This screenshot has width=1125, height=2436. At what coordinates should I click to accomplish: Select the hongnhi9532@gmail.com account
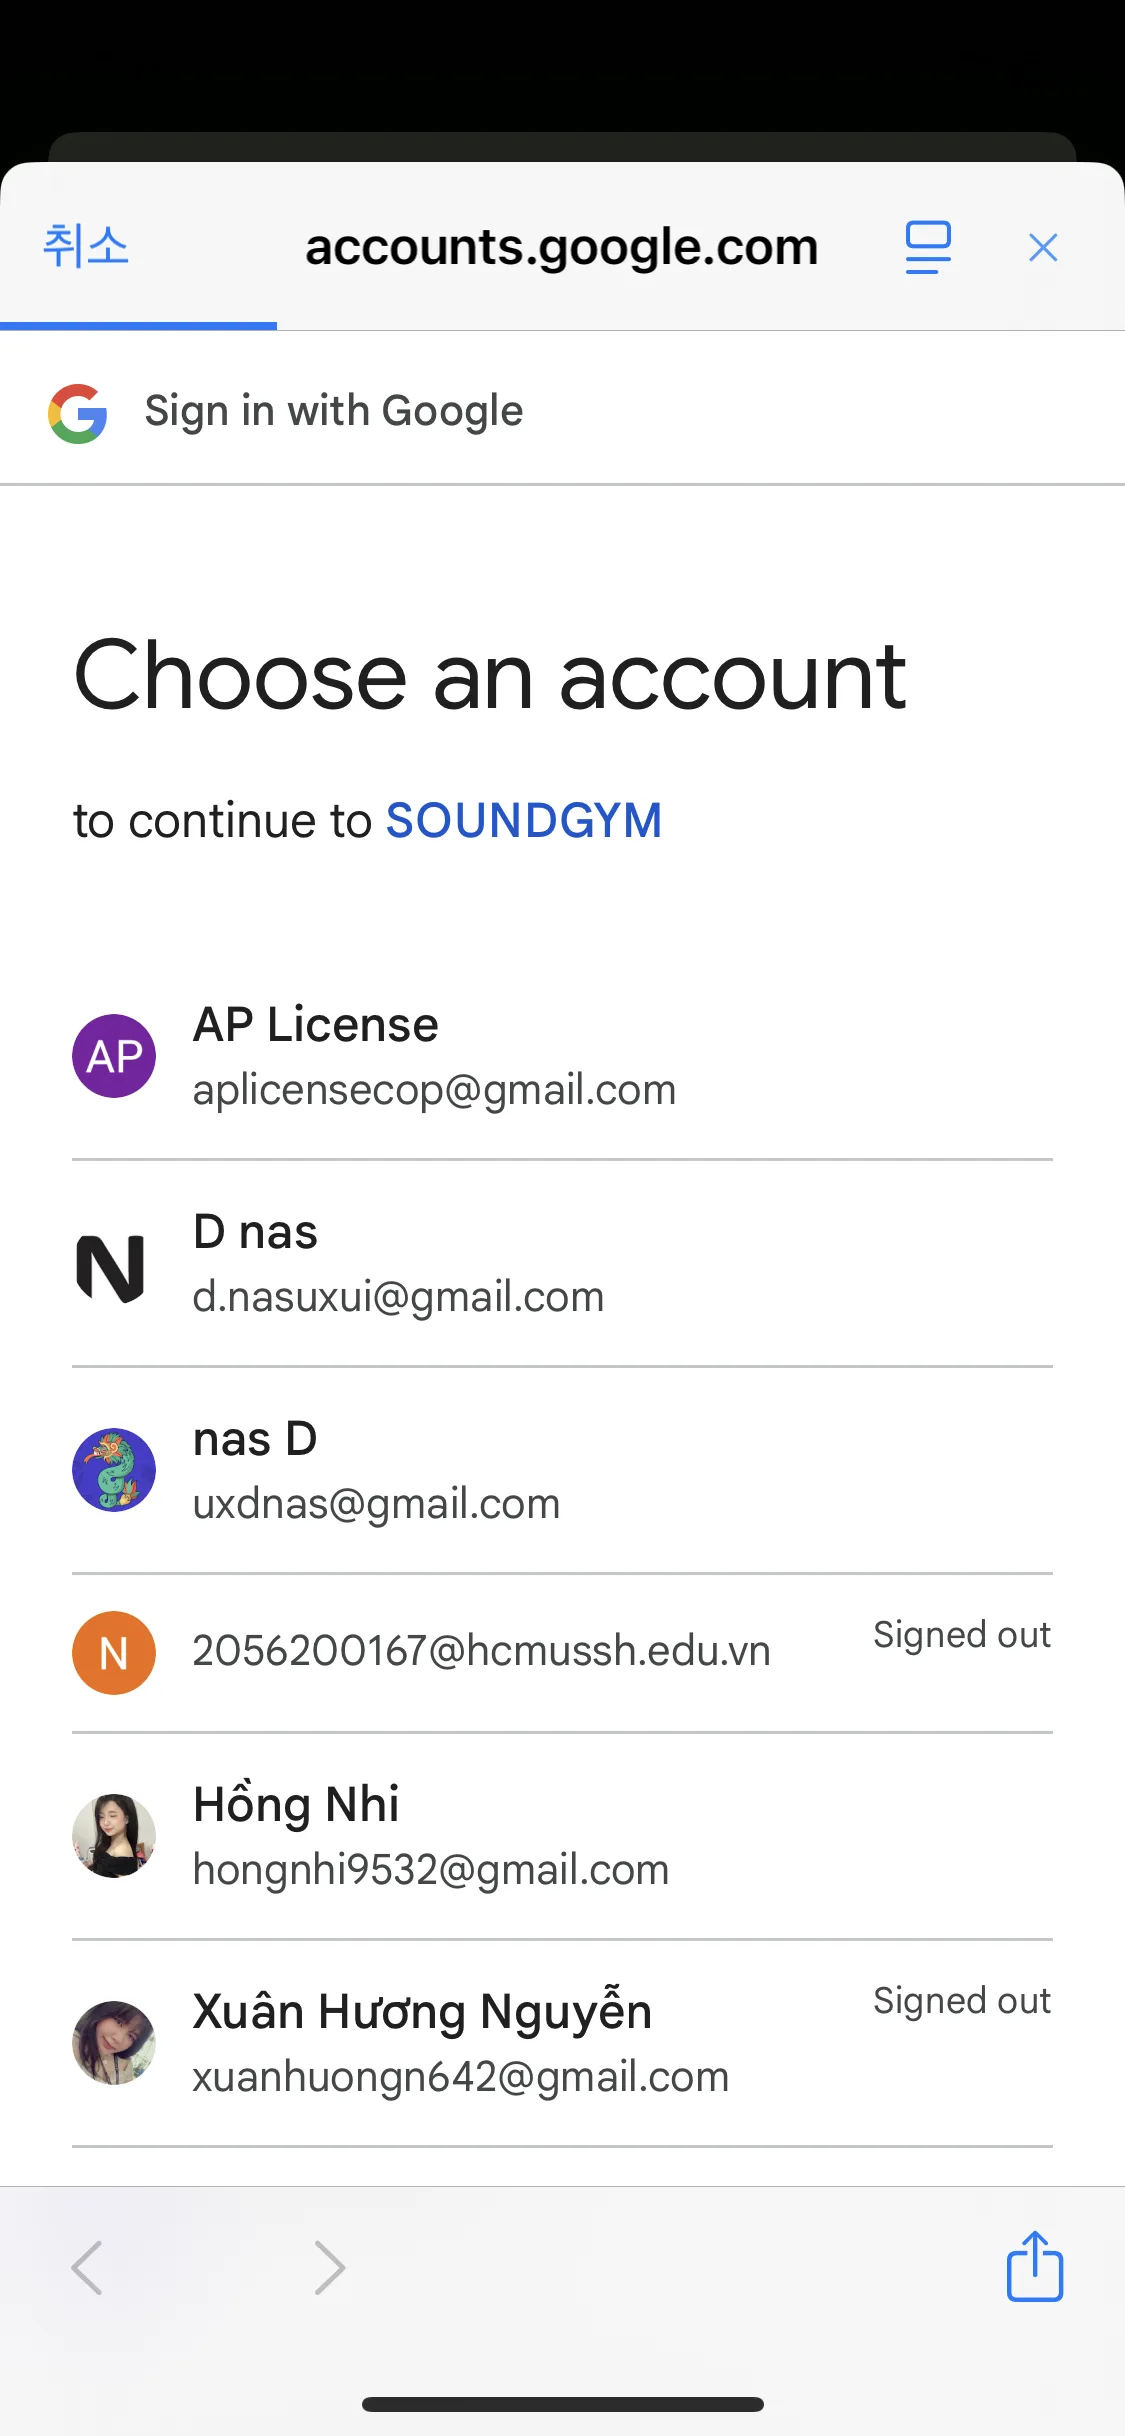point(430,1869)
